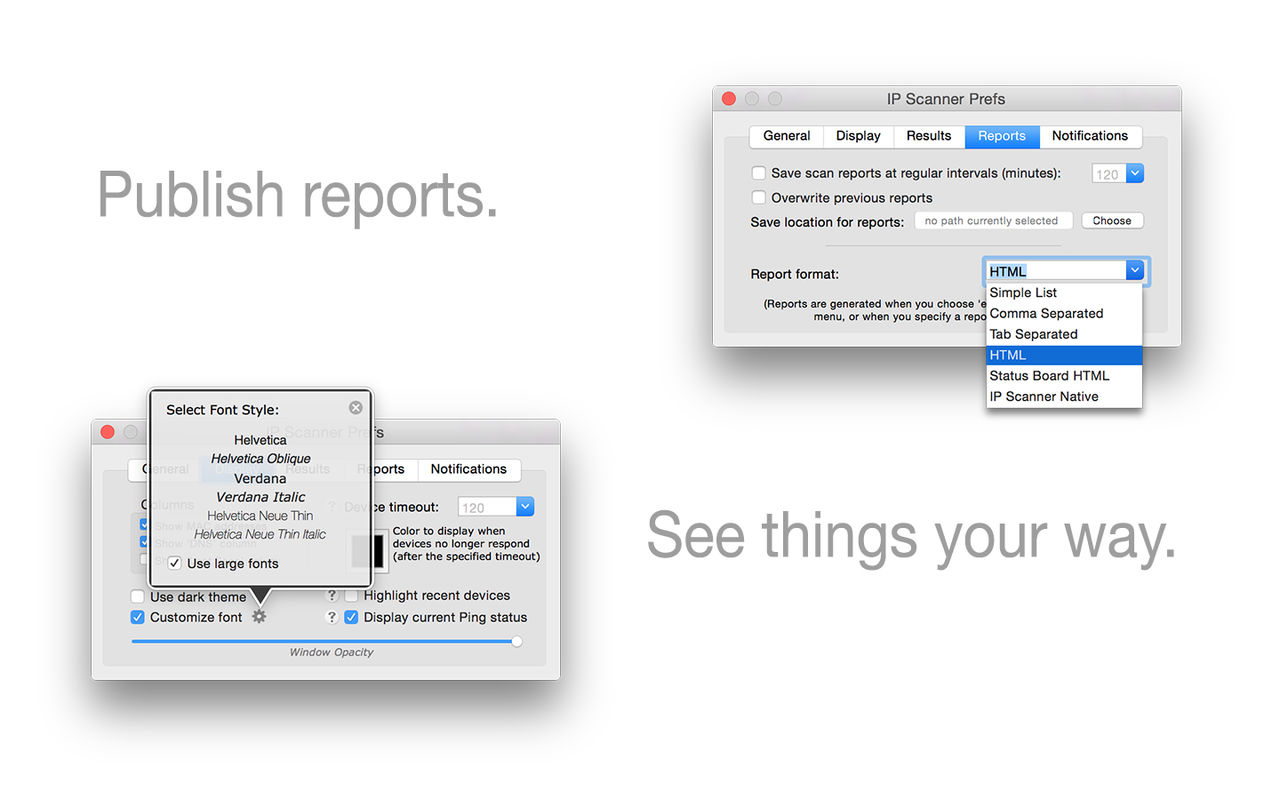Expand the report interval minutes dropdown arrow
1280x800 pixels.
pyautogui.click(x=1134, y=173)
